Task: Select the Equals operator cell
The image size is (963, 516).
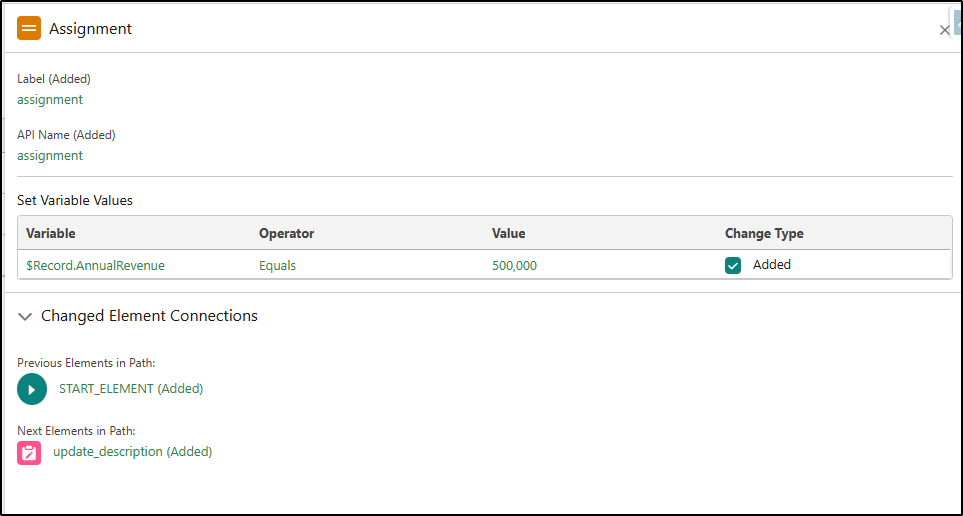Action: 277,266
